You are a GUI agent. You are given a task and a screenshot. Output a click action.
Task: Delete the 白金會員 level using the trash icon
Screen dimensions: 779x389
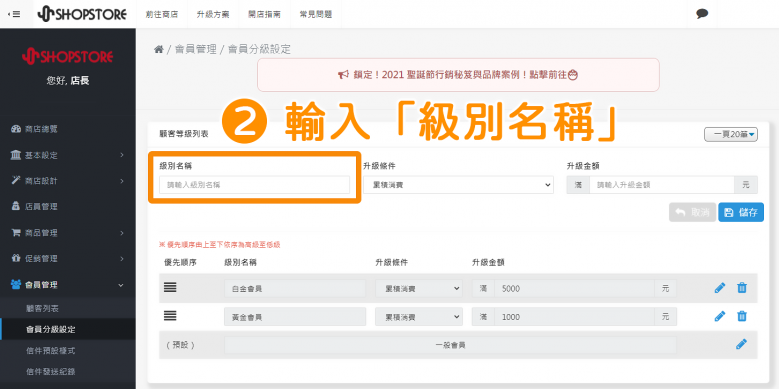click(x=742, y=288)
